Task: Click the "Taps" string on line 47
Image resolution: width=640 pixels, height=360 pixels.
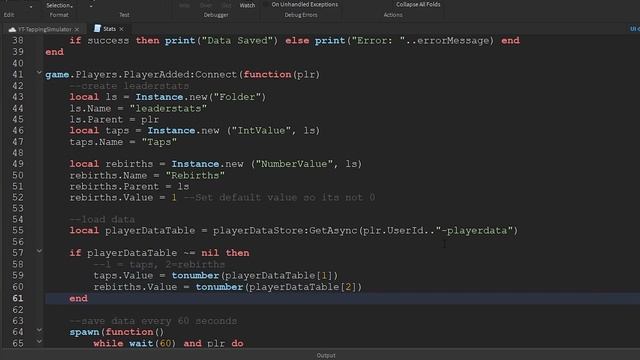Action: [x=159, y=142]
